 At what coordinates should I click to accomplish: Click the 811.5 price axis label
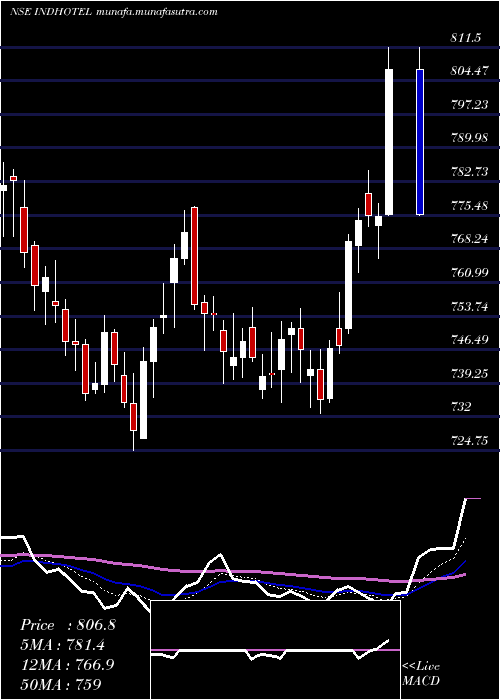[x=465, y=38]
